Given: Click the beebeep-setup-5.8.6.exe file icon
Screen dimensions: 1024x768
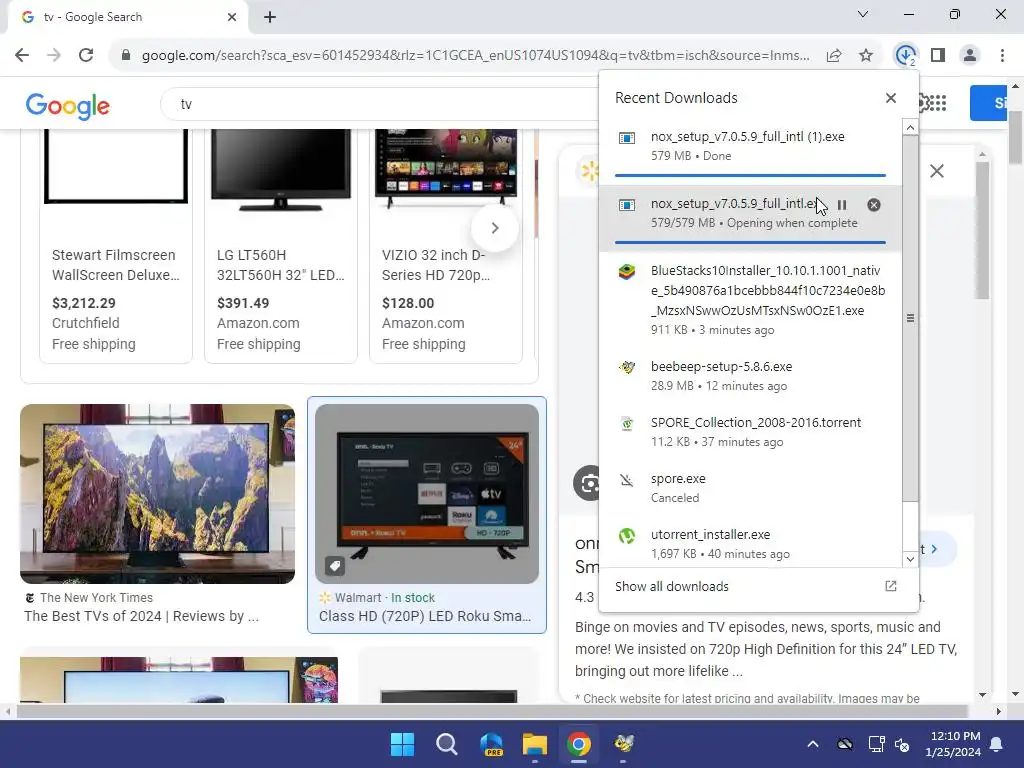Looking at the screenshot, I should 627,368.
